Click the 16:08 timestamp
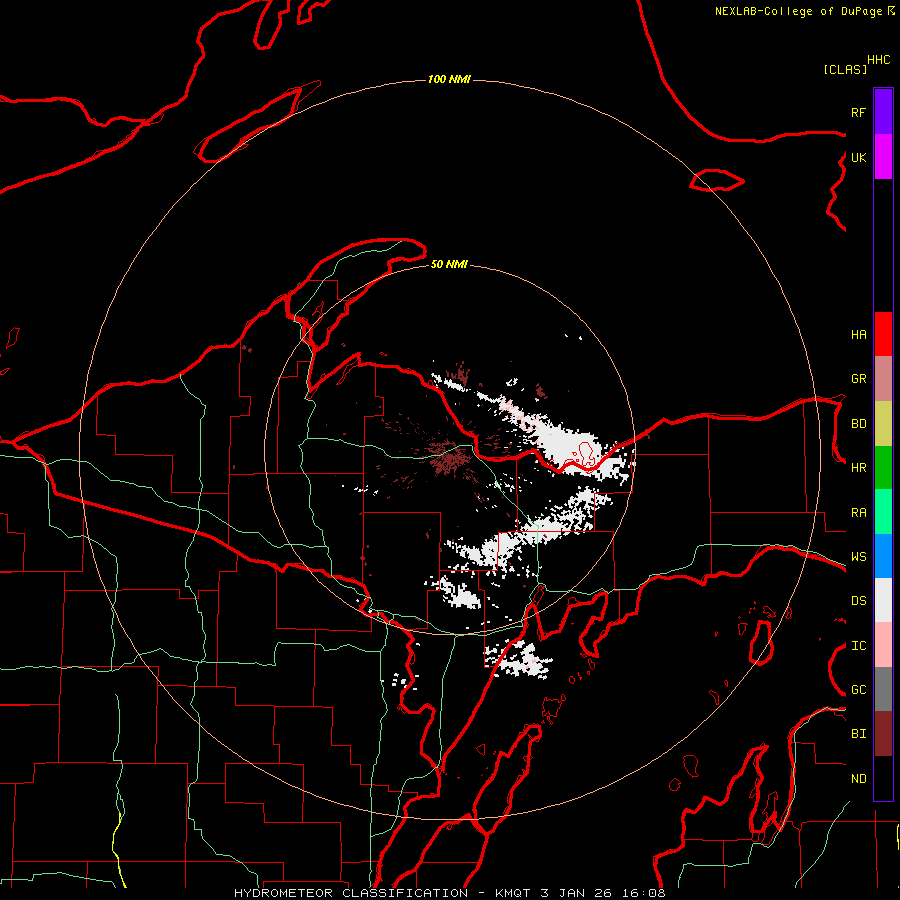The width and height of the screenshot is (900, 900). [x=644, y=893]
